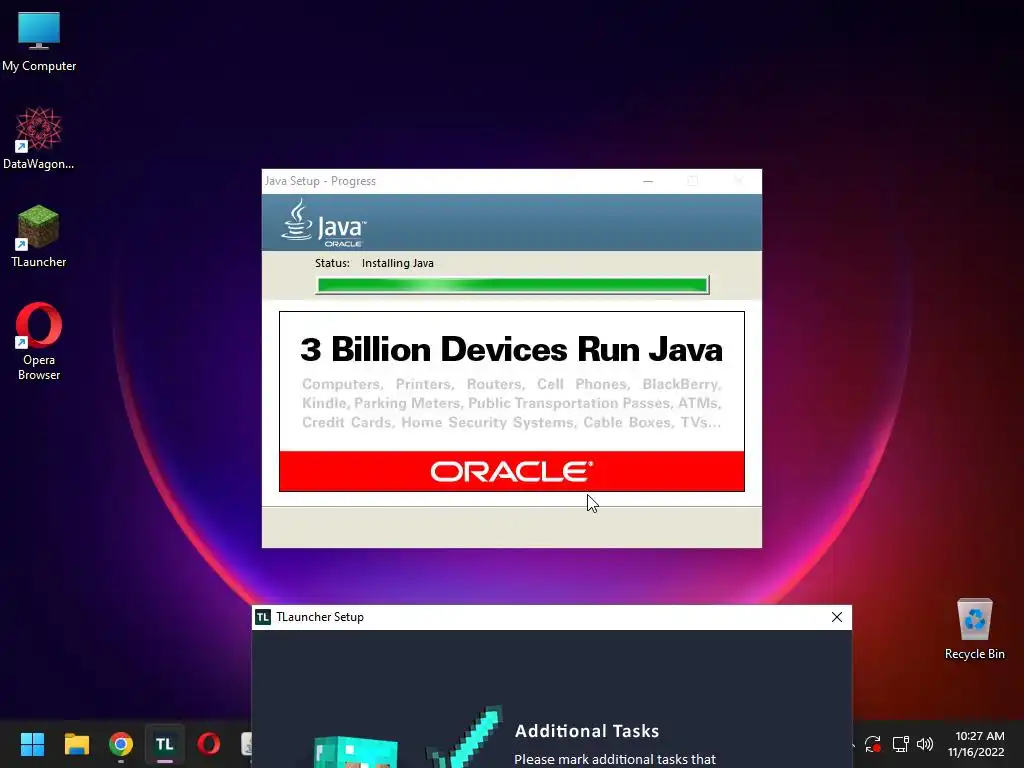Screen dimensions: 1024x768
Task: Click the "Additional Tasks" heading in TLauncher Setup
Action: (587, 731)
